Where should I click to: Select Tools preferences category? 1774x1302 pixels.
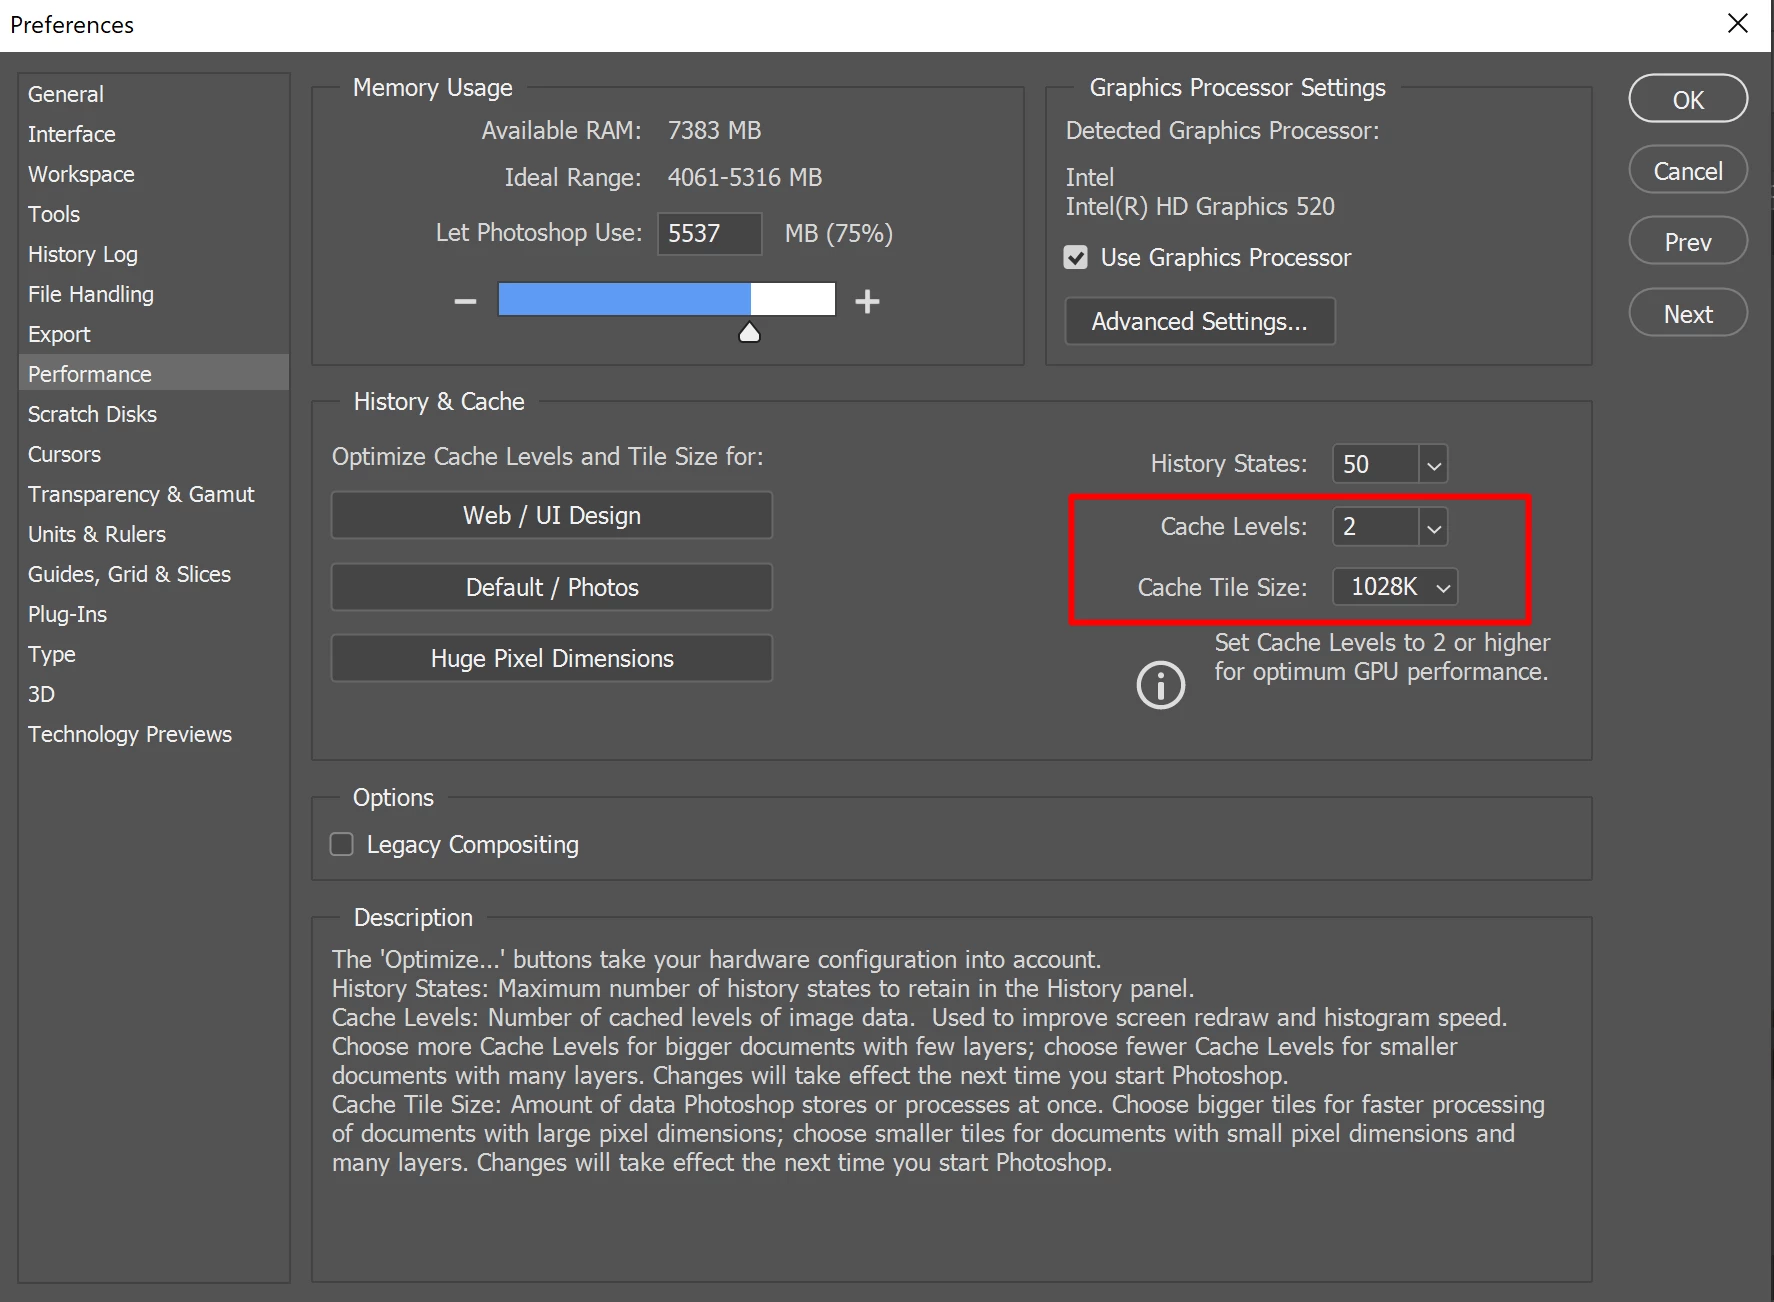(x=153, y=214)
